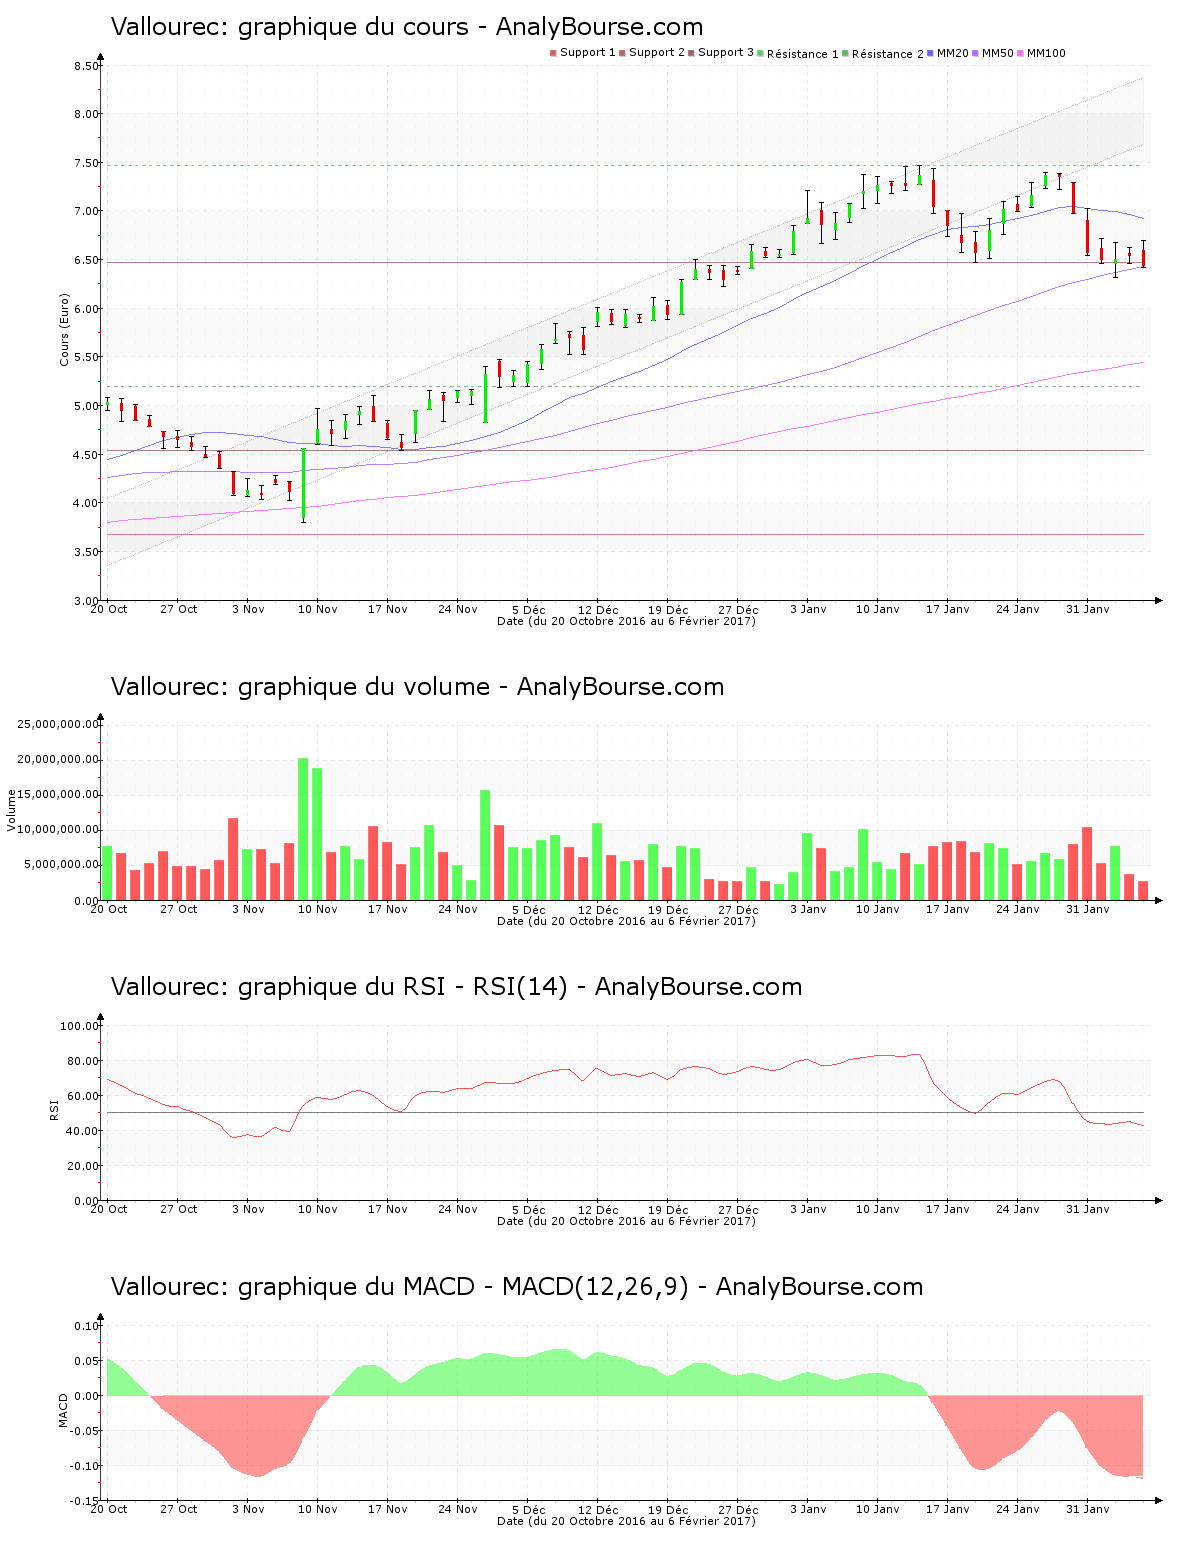Click the 100.00 RSI axis value
This screenshot has width=1200, height=1550.
tap(80, 1026)
